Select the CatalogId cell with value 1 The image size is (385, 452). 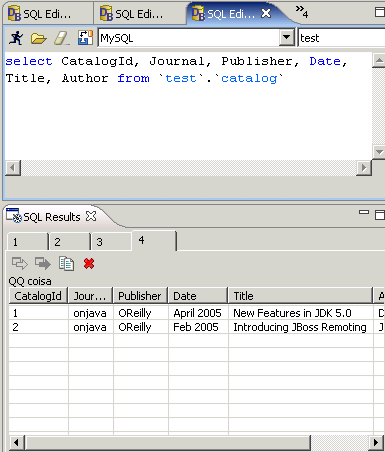coord(38,313)
